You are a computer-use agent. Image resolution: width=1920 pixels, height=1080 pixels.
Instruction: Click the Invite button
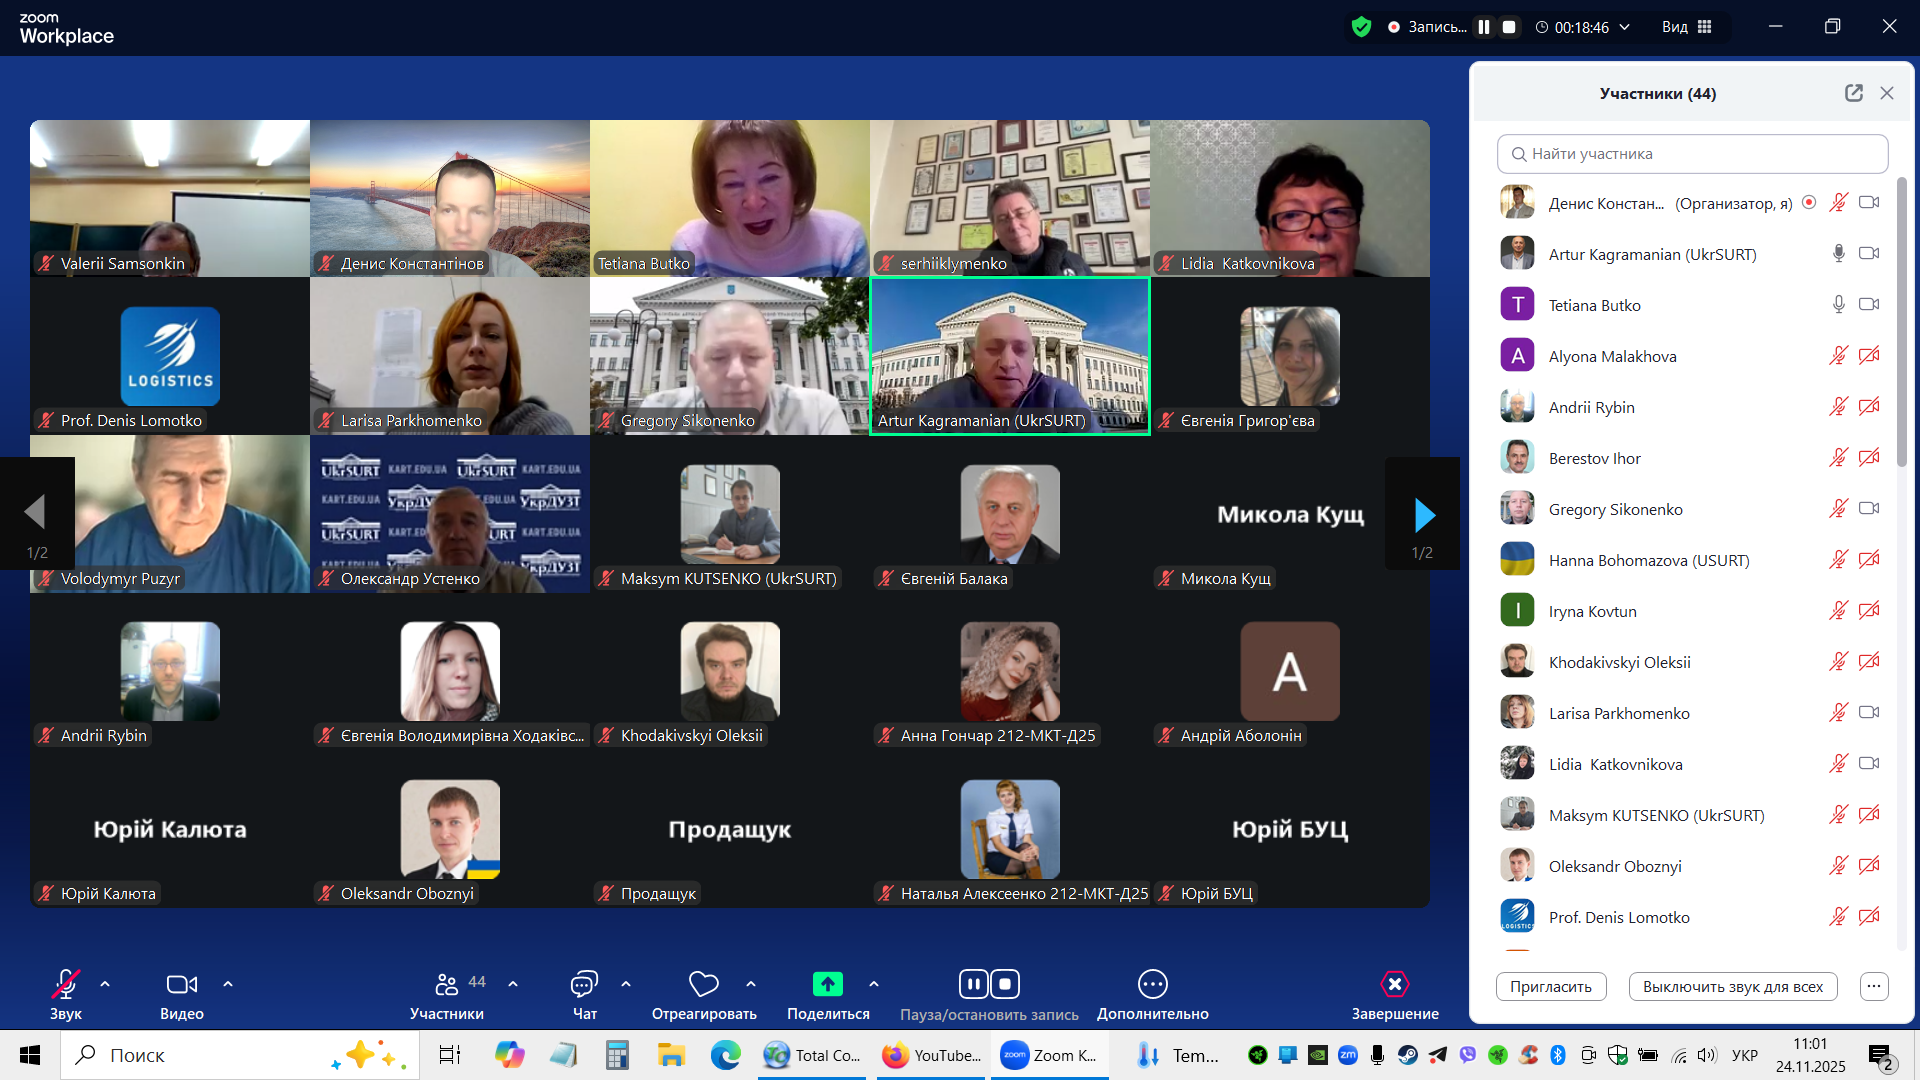click(1550, 987)
